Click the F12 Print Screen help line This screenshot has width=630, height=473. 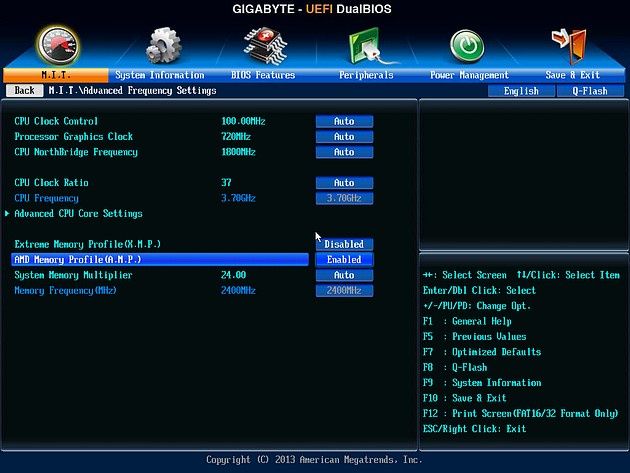point(521,414)
